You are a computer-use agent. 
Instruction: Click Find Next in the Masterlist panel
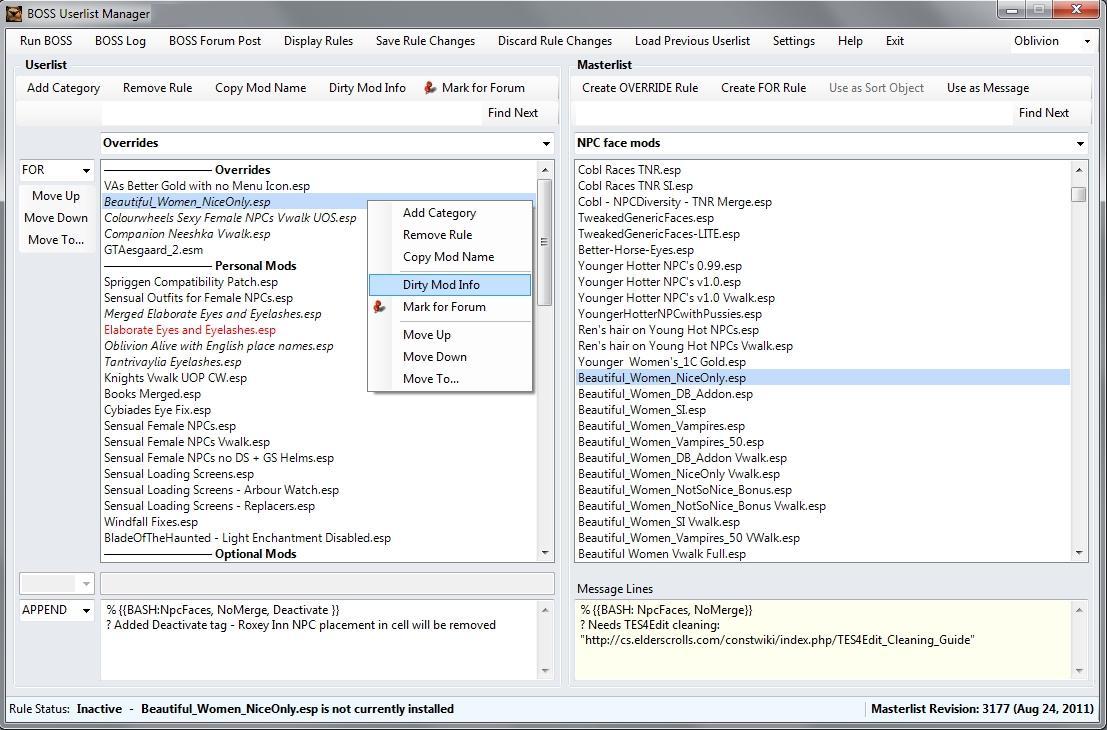[x=1043, y=113]
